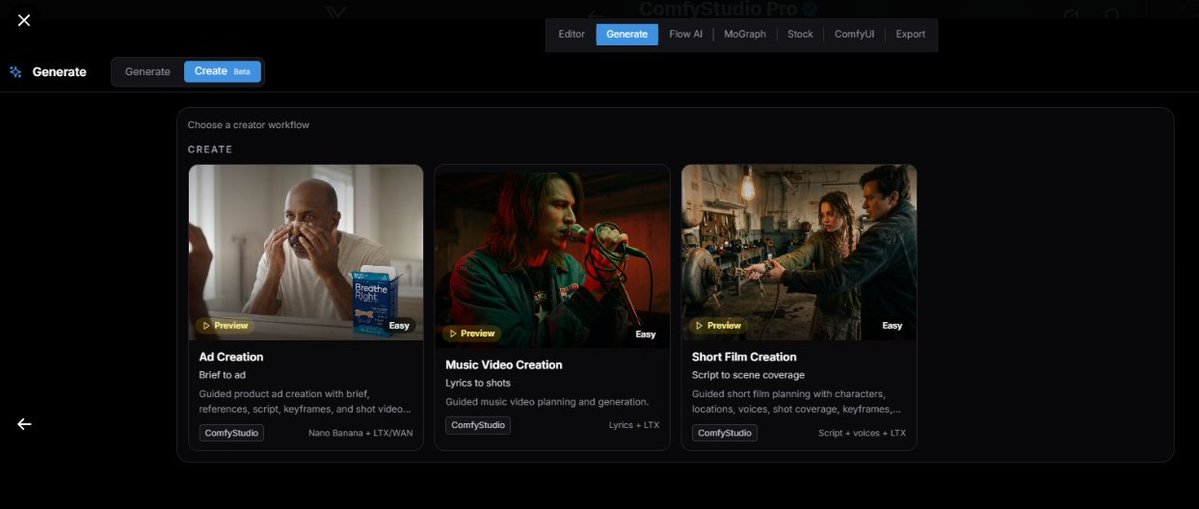Switch to the Export tab
Viewport: 1199px width, 509px height.
click(x=910, y=34)
